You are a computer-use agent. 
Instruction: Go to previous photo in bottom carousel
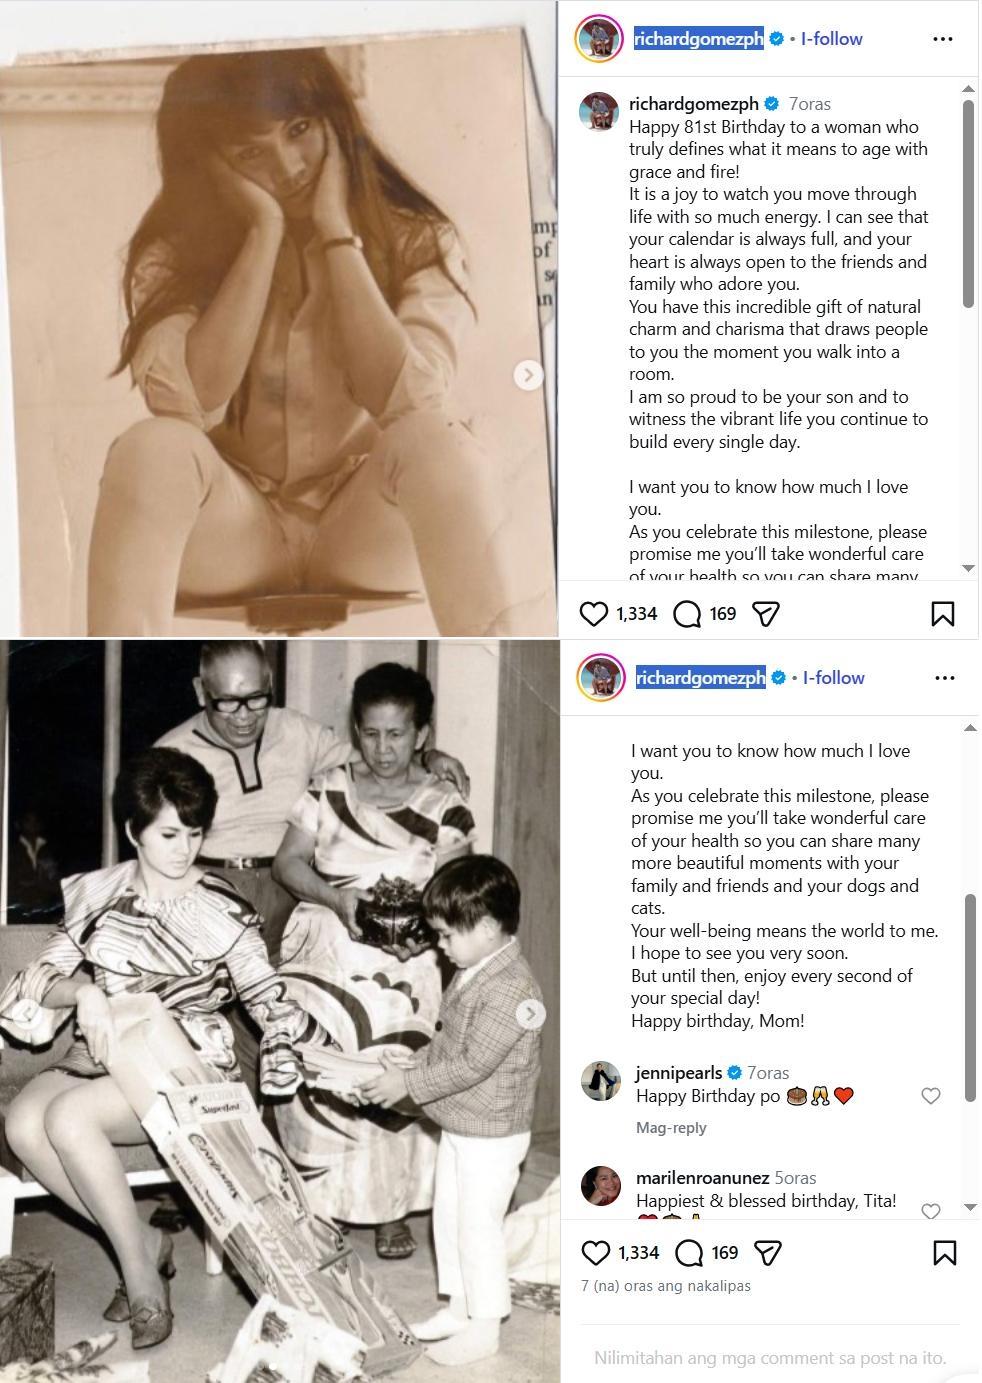pyautogui.click(x=28, y=1013)
